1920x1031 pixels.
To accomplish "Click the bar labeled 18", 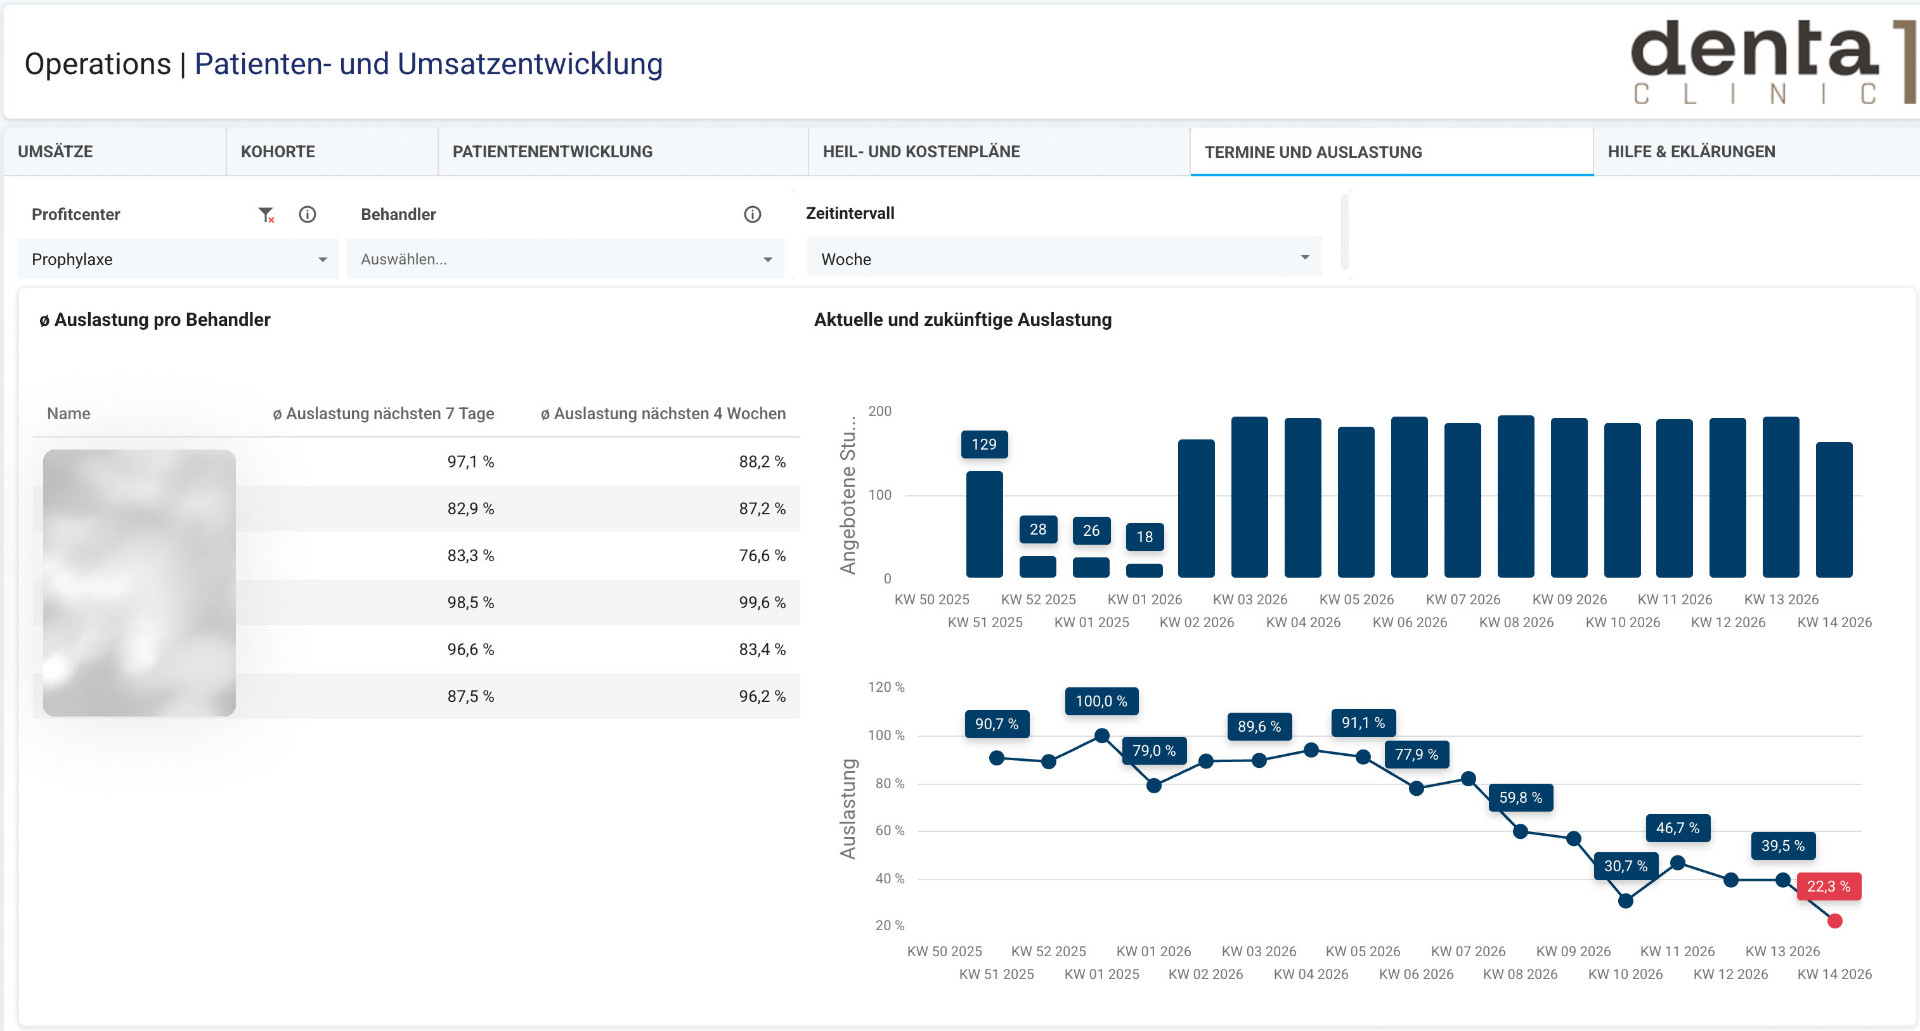I will pyautogui.click(x=1144, y=570).
